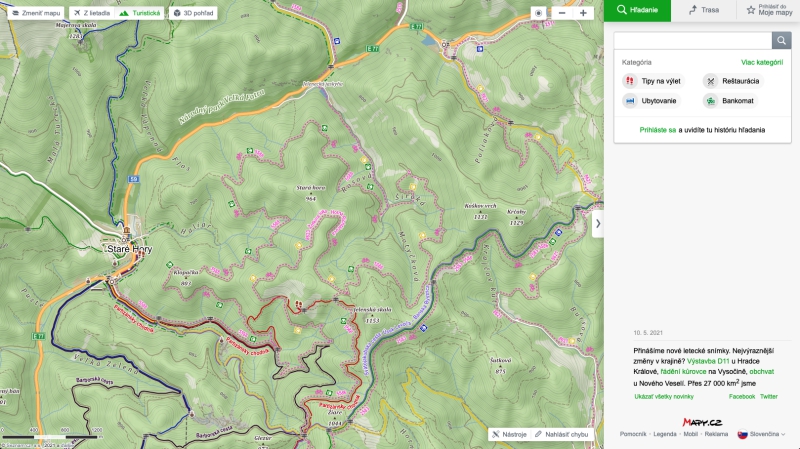Enable the 3D pohľad view
This screenshot has width=800, height=449.
click(x=193, y=13)
